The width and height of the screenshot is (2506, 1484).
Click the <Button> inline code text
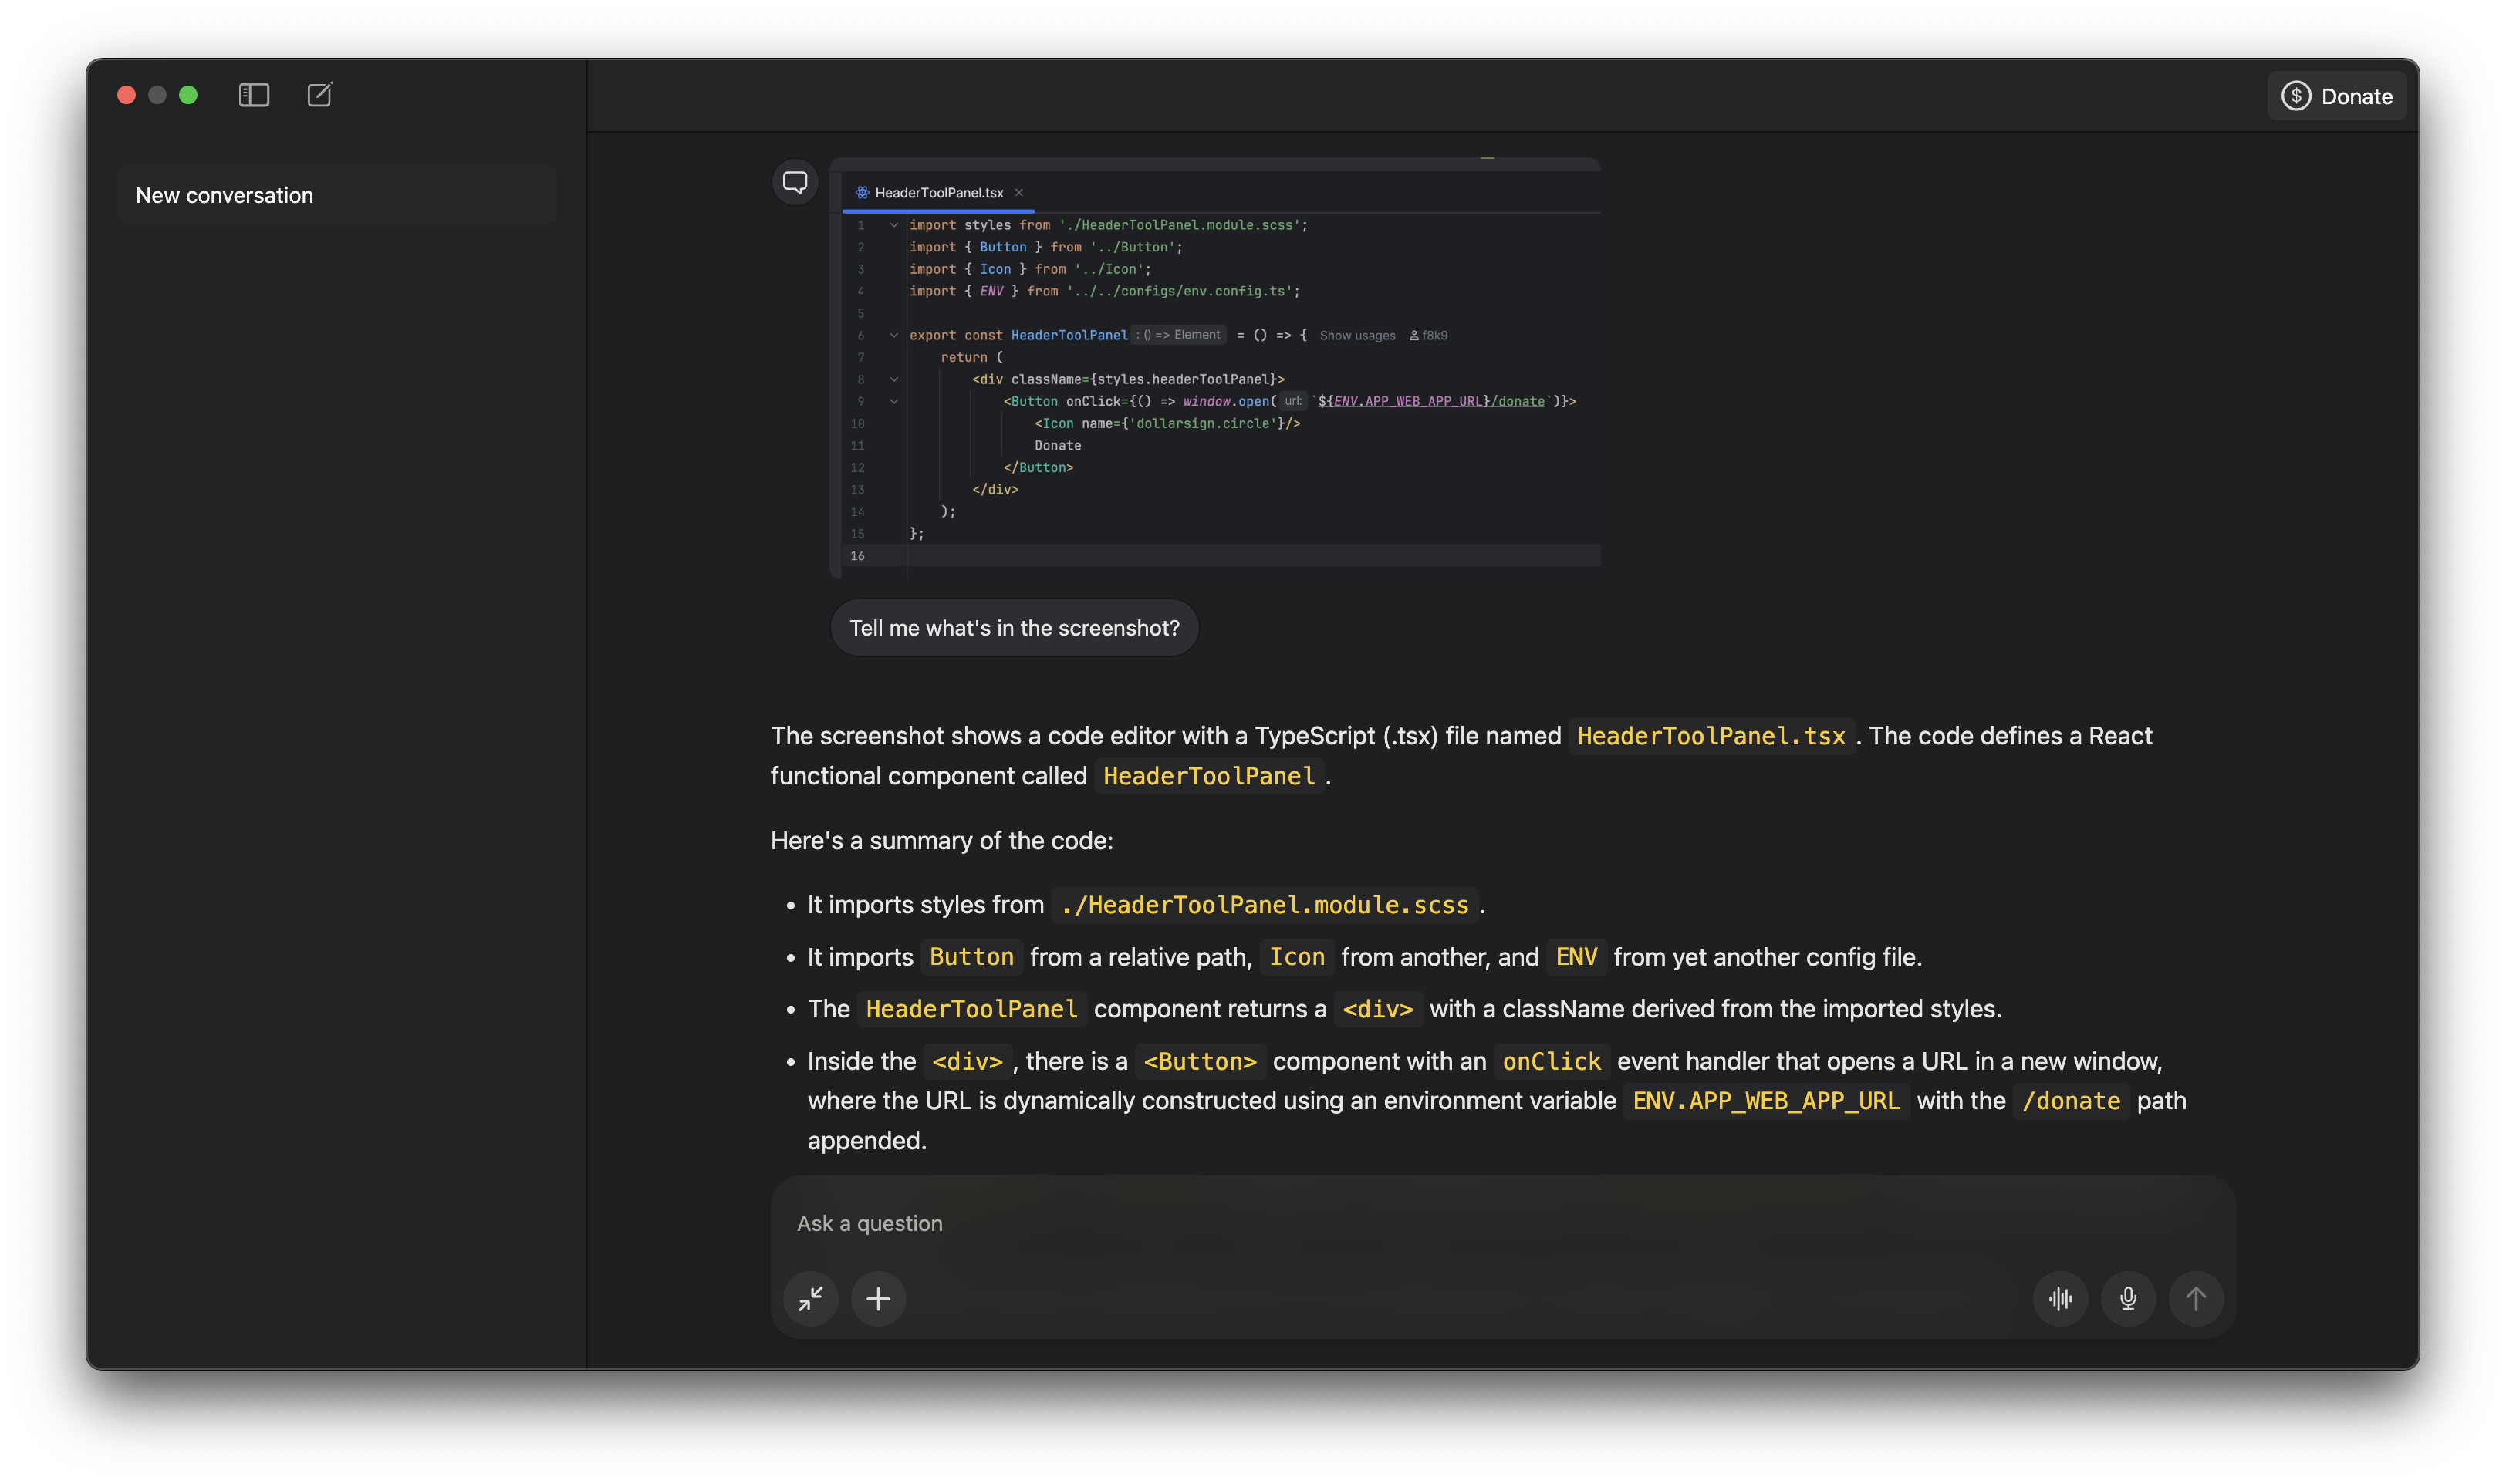tap(1200, 1062)
